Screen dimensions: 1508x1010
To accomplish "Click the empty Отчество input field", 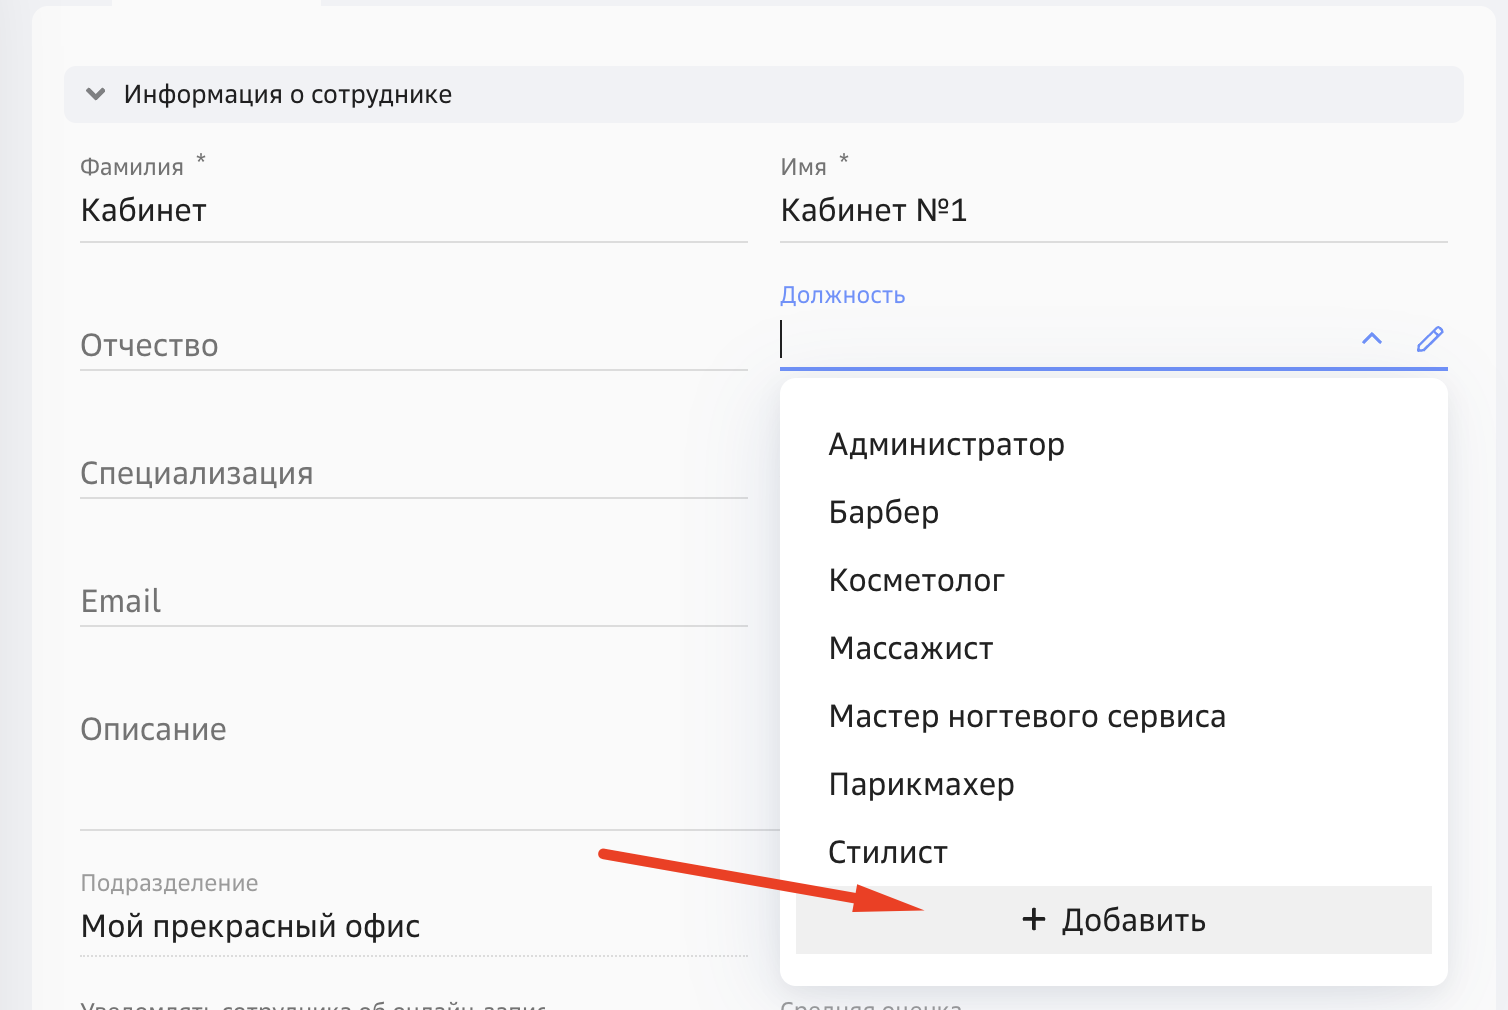I will 400,345.
